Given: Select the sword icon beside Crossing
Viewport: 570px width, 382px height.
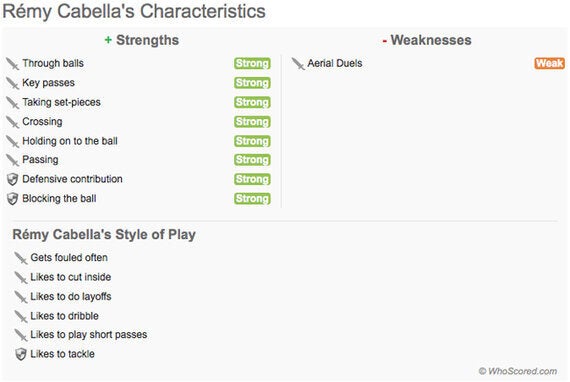Looking at the screenshot, I should [12, 122].
